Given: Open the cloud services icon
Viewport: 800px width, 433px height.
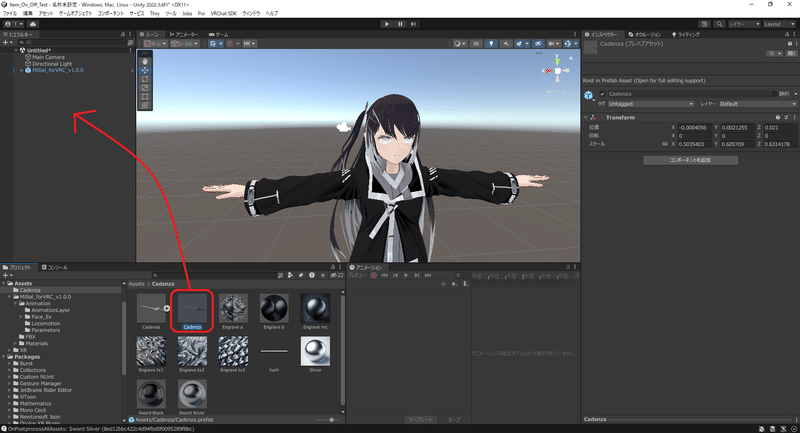Looking at the screenshot, I should [33, 24].
